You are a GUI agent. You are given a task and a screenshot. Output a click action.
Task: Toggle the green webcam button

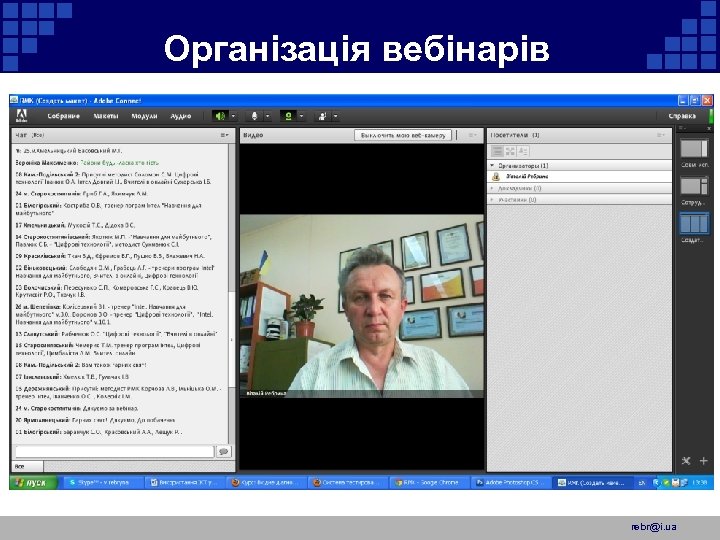click(x=288, y=116)
